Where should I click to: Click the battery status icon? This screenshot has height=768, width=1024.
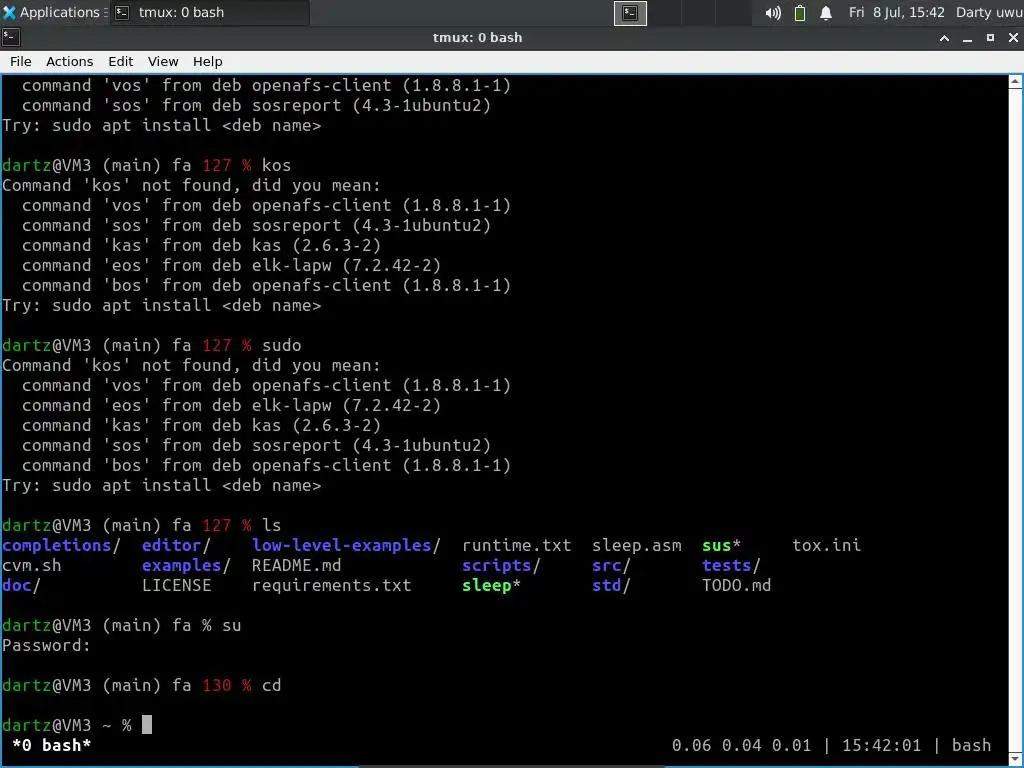799,13
